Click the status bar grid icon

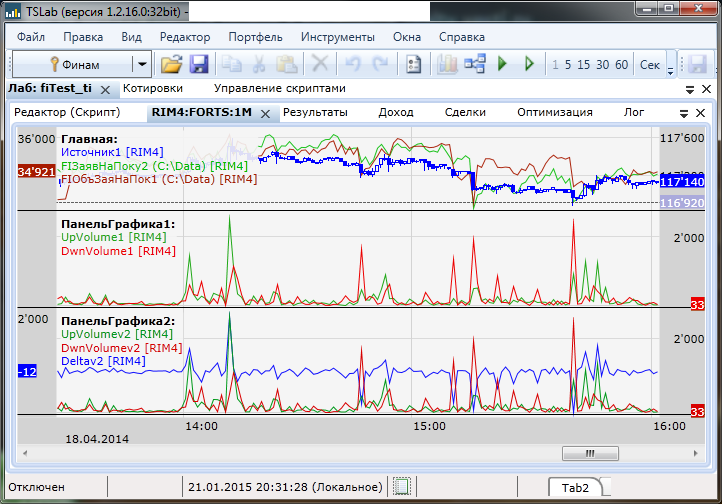point(402,487)
